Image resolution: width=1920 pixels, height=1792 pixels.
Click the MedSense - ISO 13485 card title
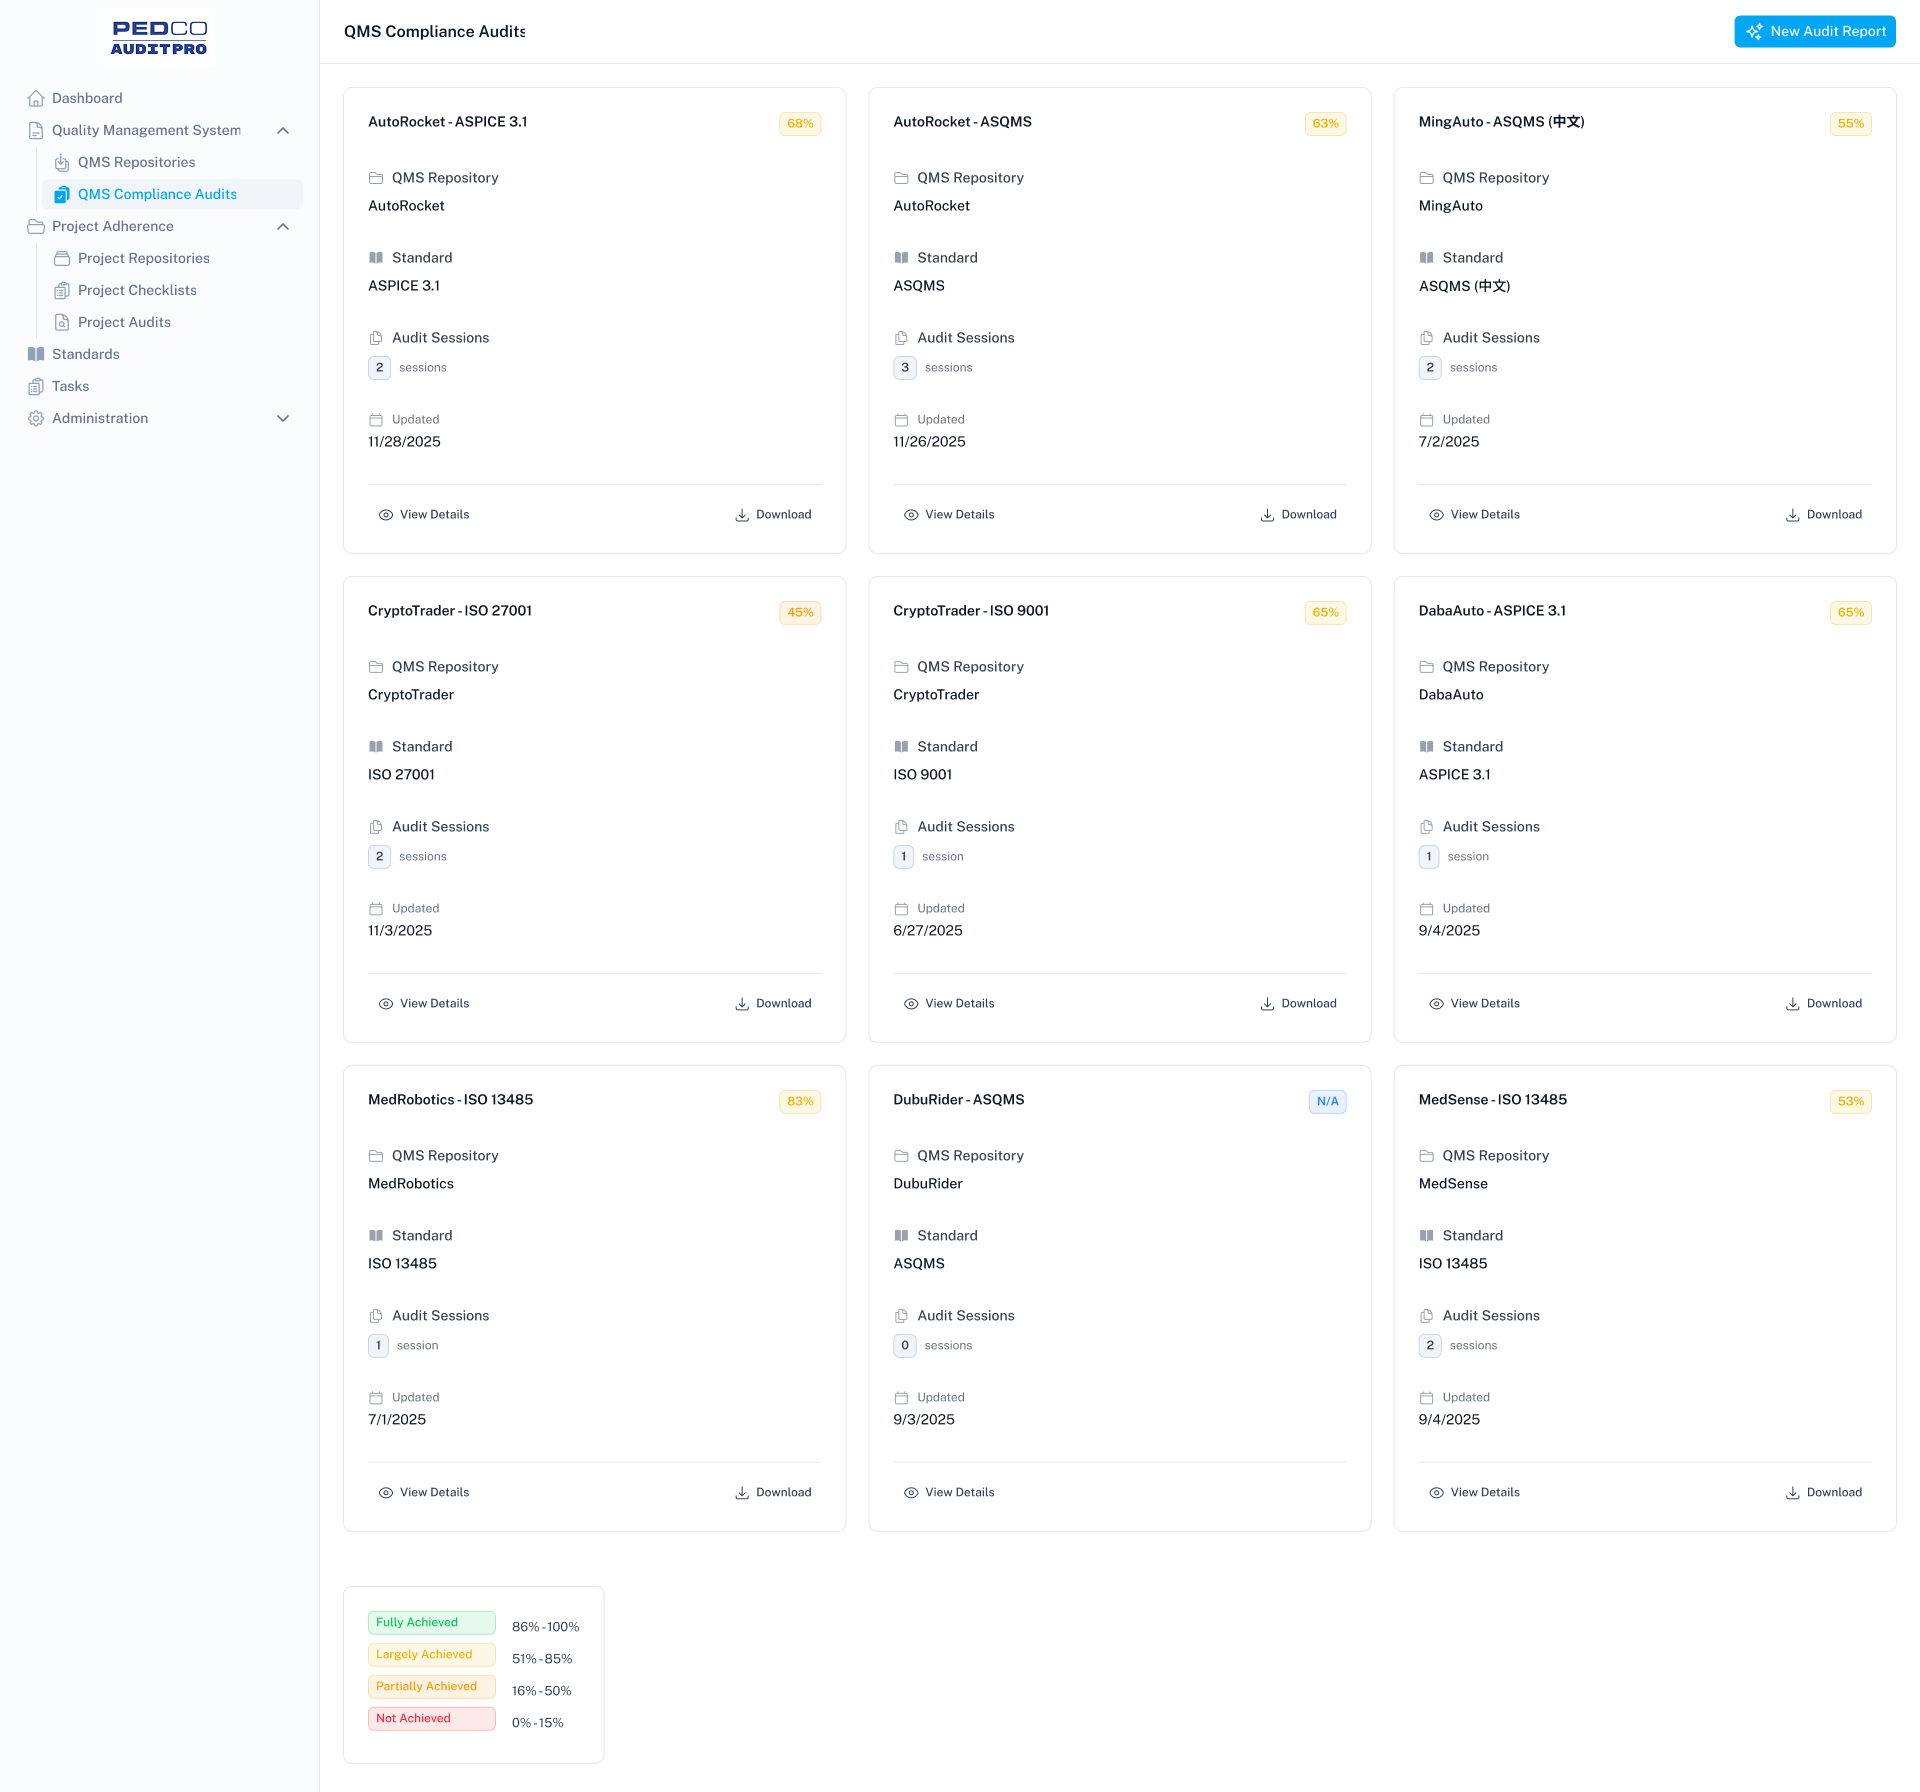pos(1492,1100)
